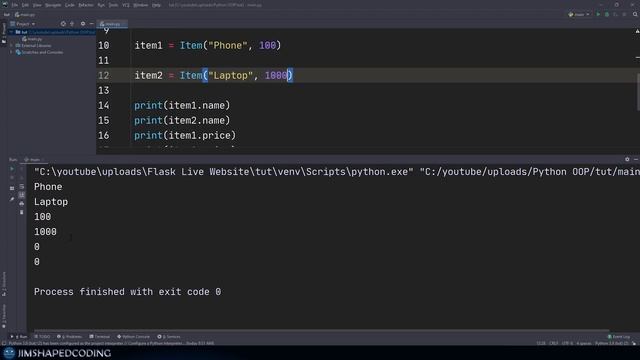Image resolution: width=640 pixels, height=360 pixels.
Task: Select main.py in the project tree
Action: point(32,39)
